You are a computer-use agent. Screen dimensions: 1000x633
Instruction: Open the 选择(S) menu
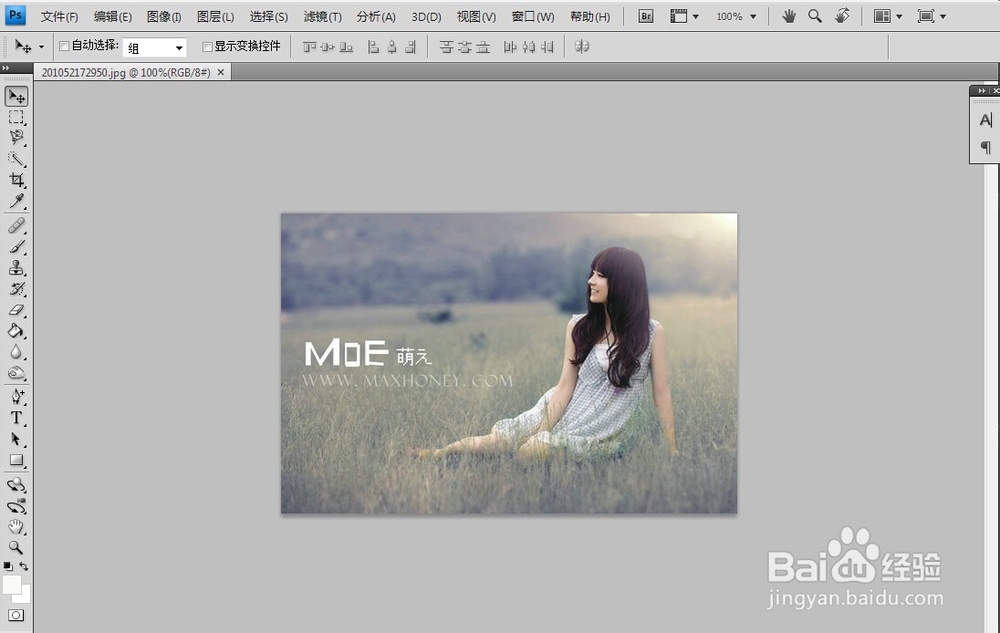pos(268,17)
